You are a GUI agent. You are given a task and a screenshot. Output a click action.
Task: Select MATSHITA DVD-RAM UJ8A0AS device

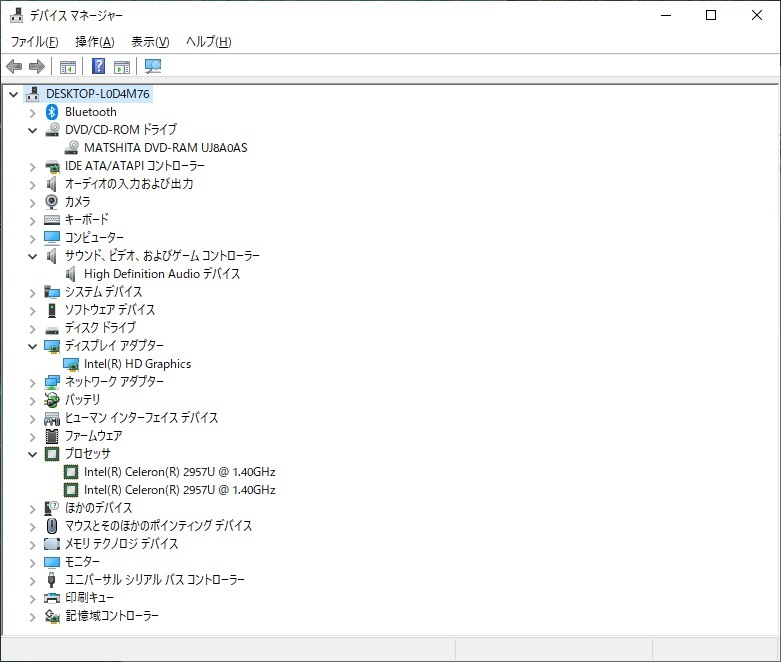pyautogui.click(x=165, y=148)
